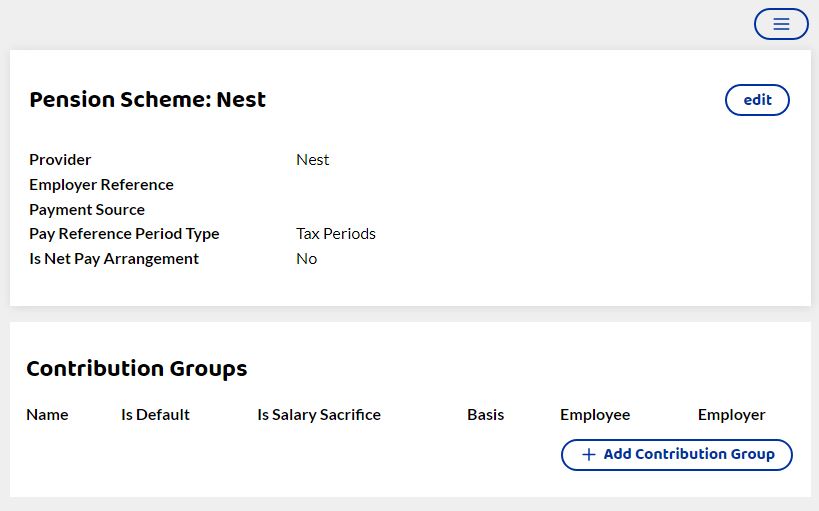Select the Pay Reference Period Type label
This screenshot has height=511, width=819.
(124, 234)
